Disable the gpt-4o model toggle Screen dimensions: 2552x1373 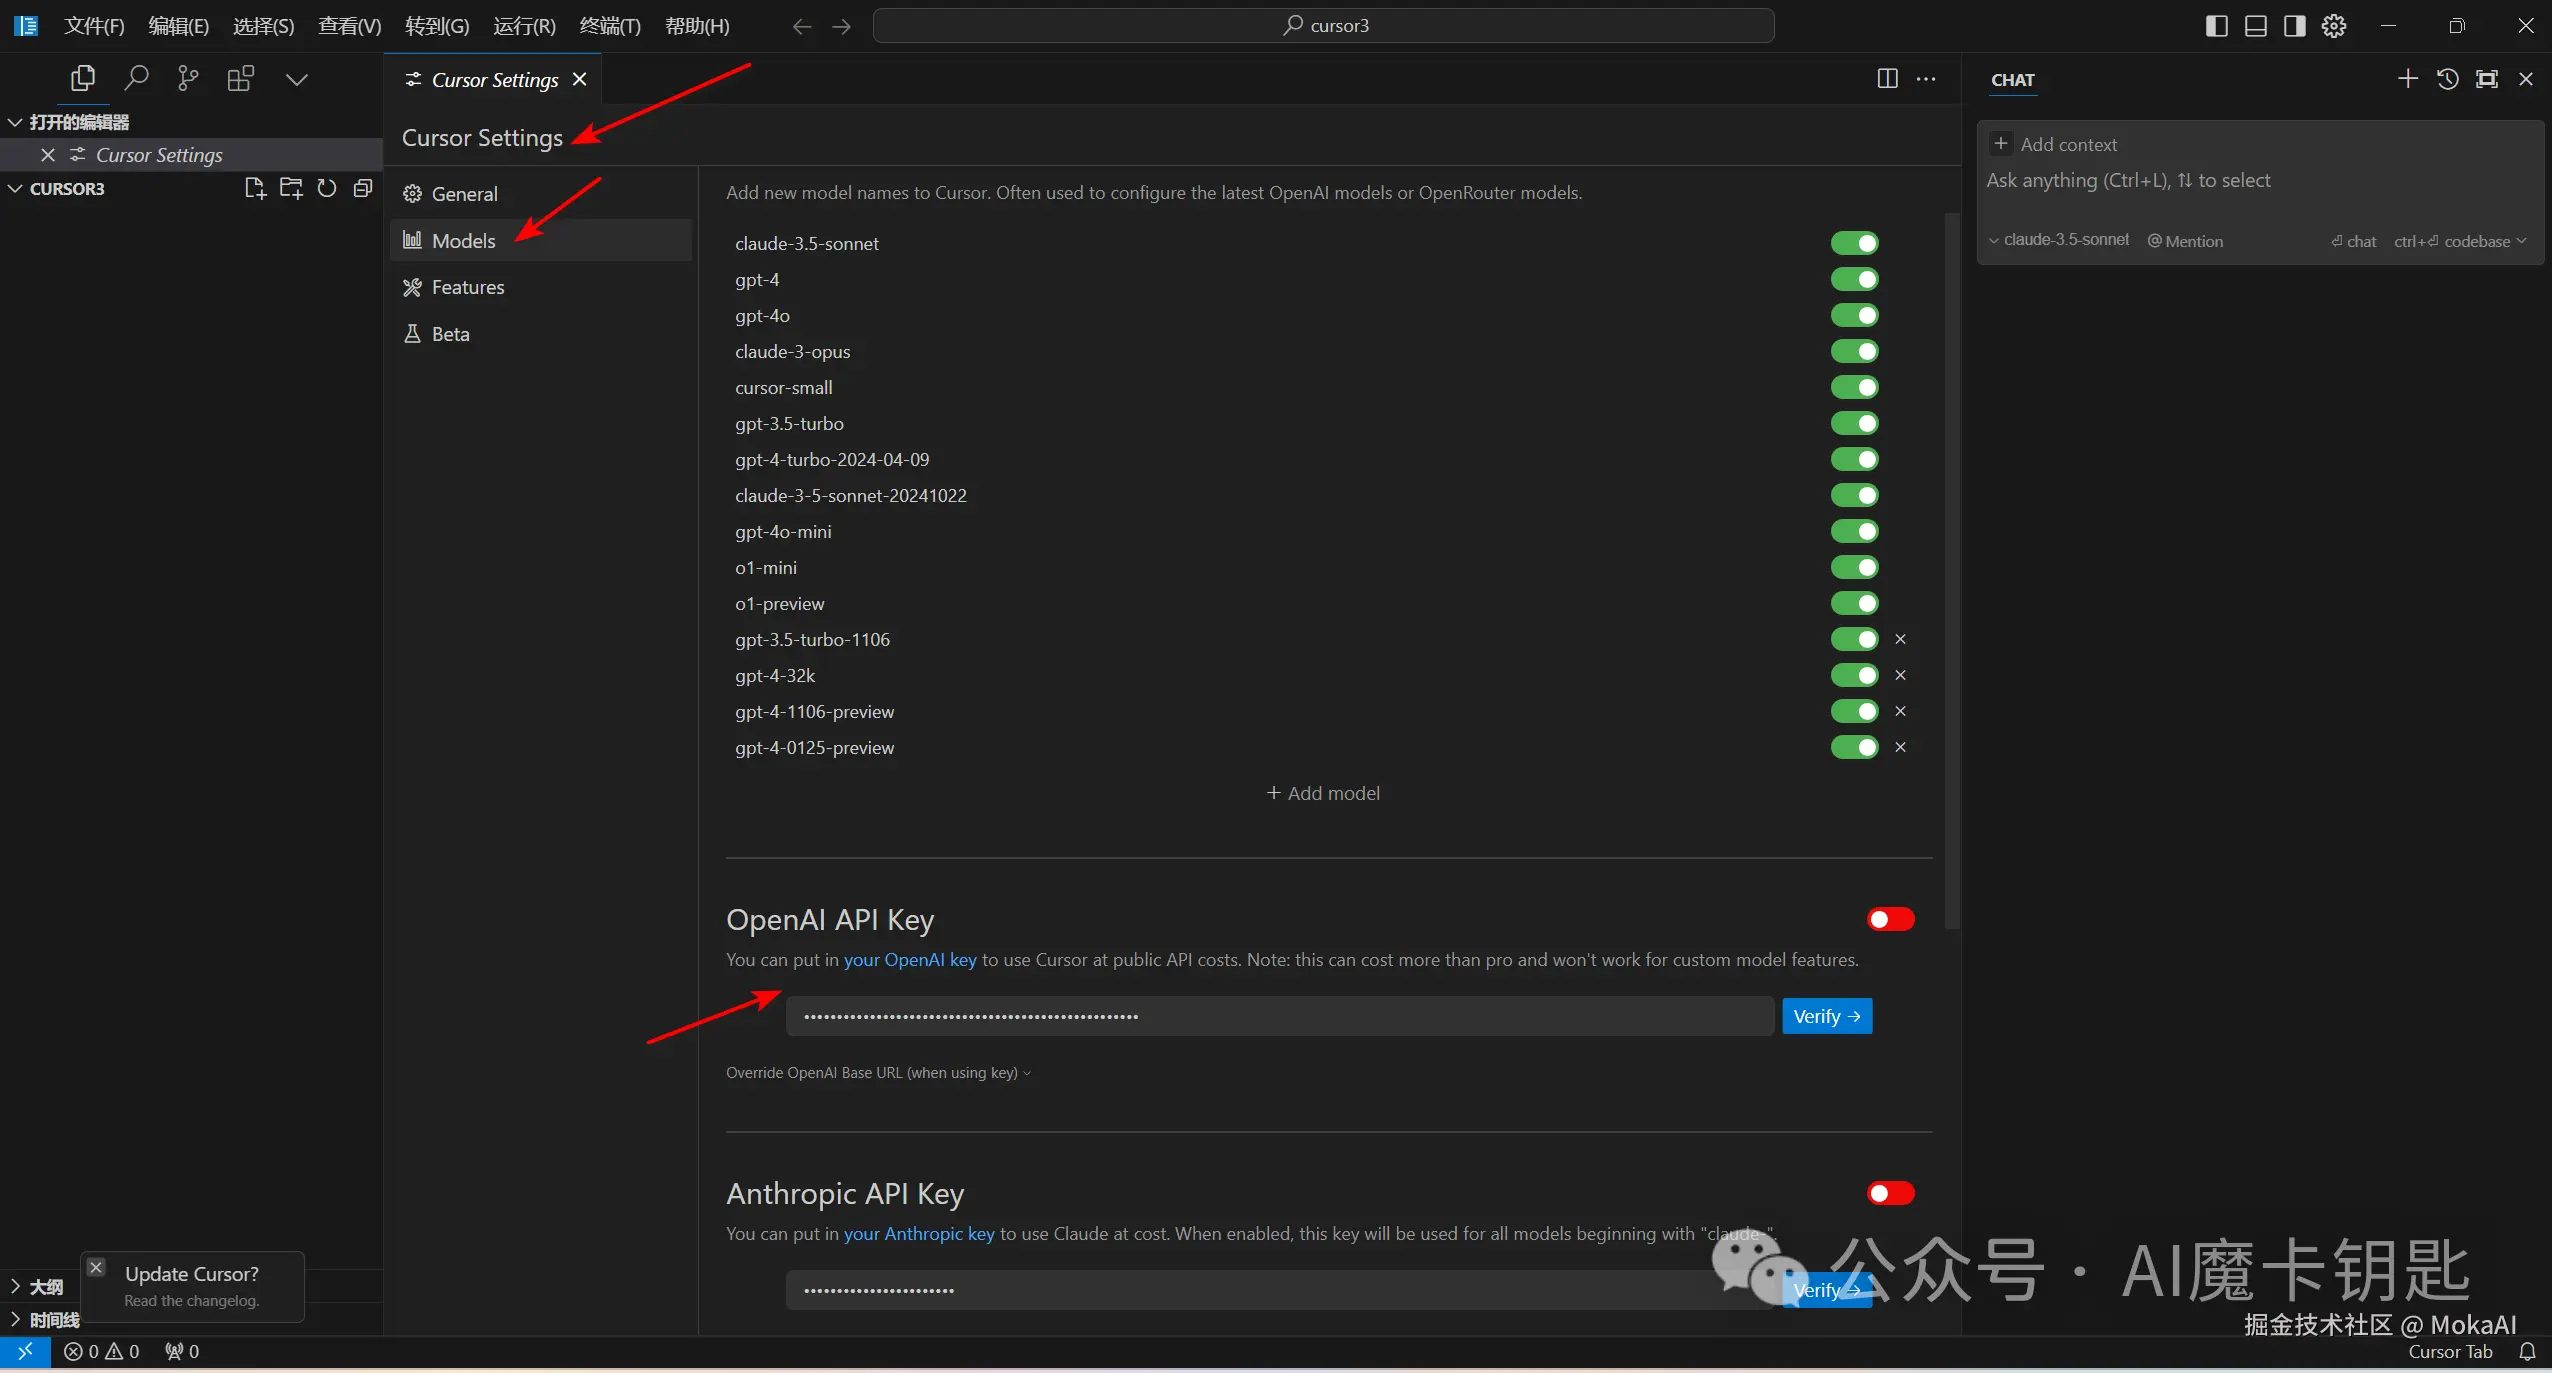pyautogui.click(x=1854, y=316)
